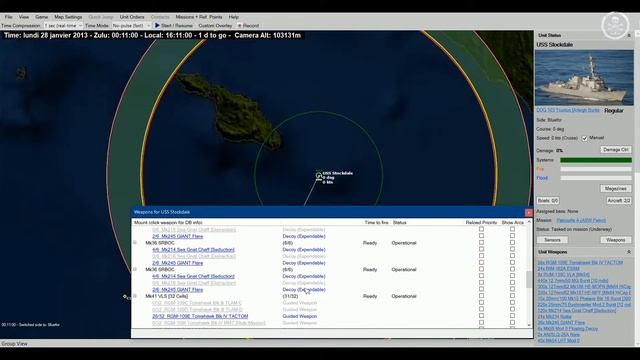
Task: Open the Unit Orders menu
Action: click(x=132, y=17)
